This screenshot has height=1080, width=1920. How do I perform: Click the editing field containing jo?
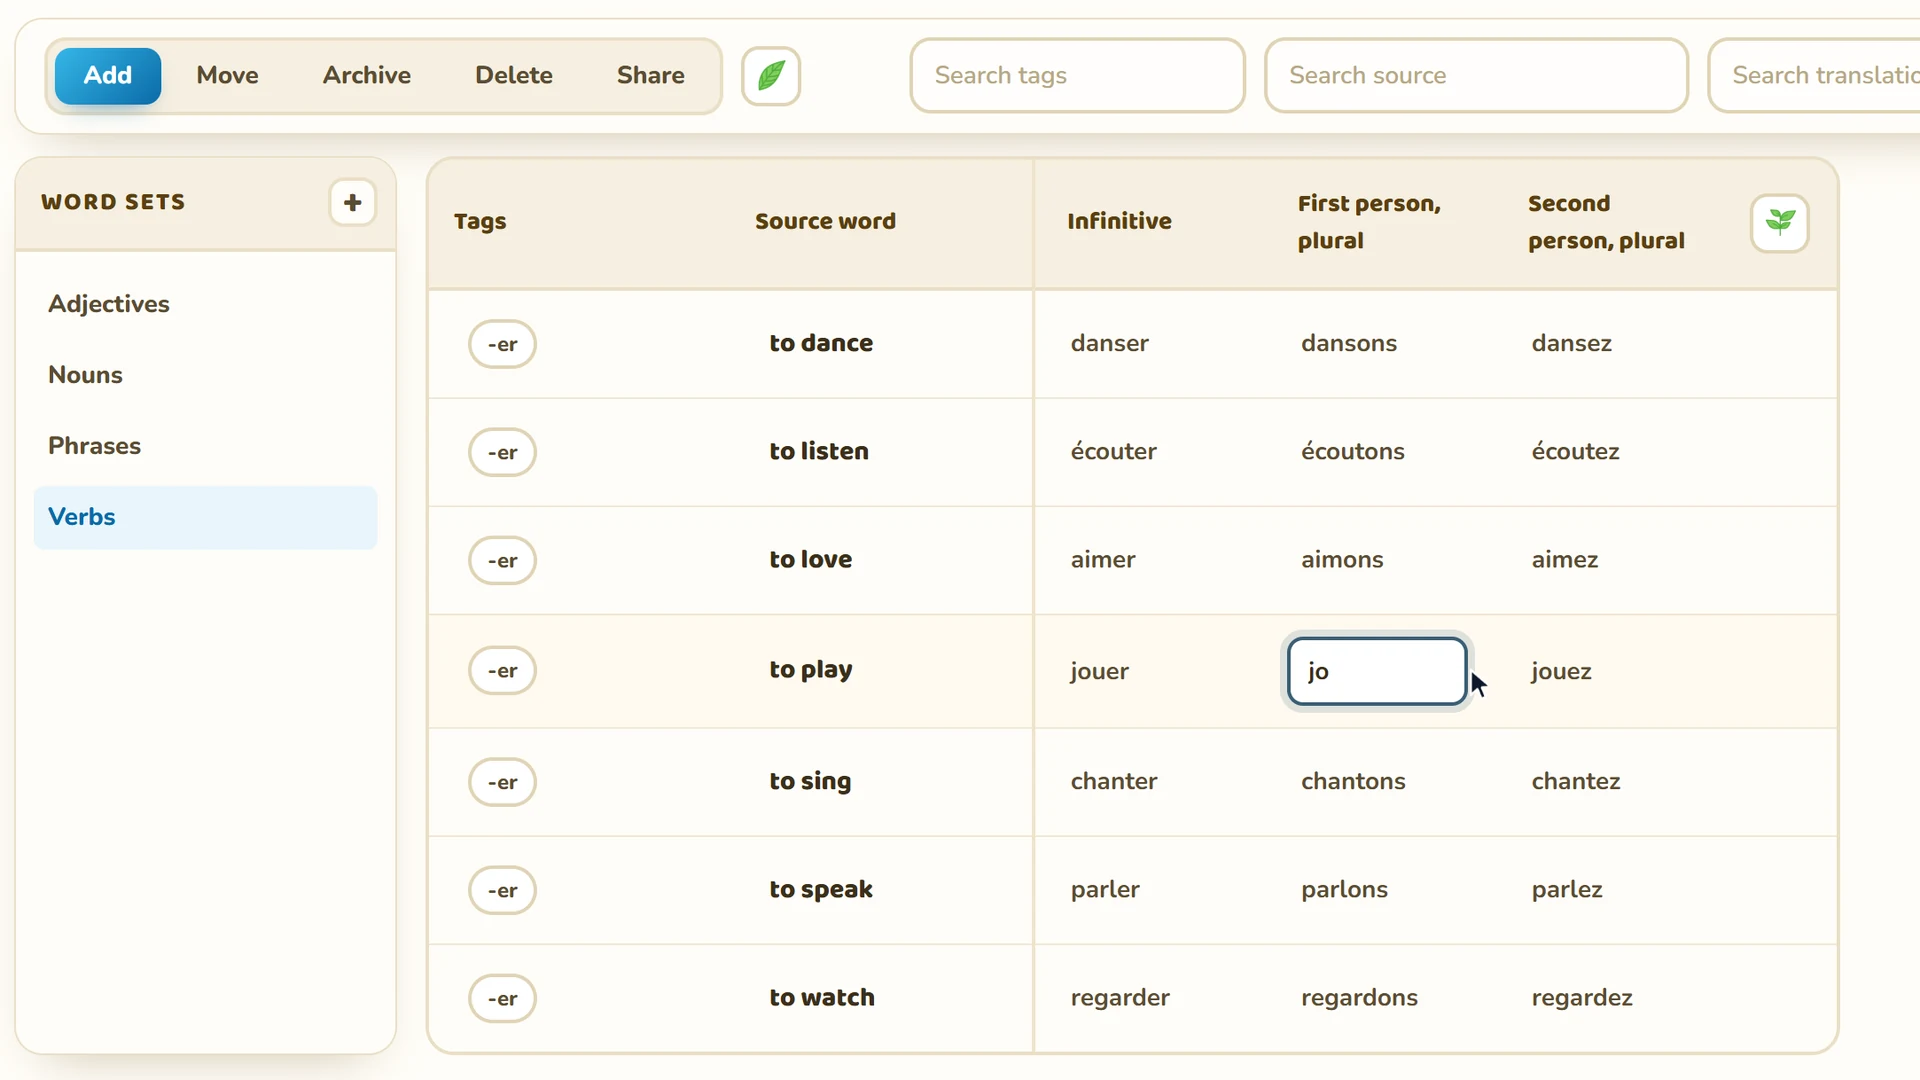click(1377, 671)
